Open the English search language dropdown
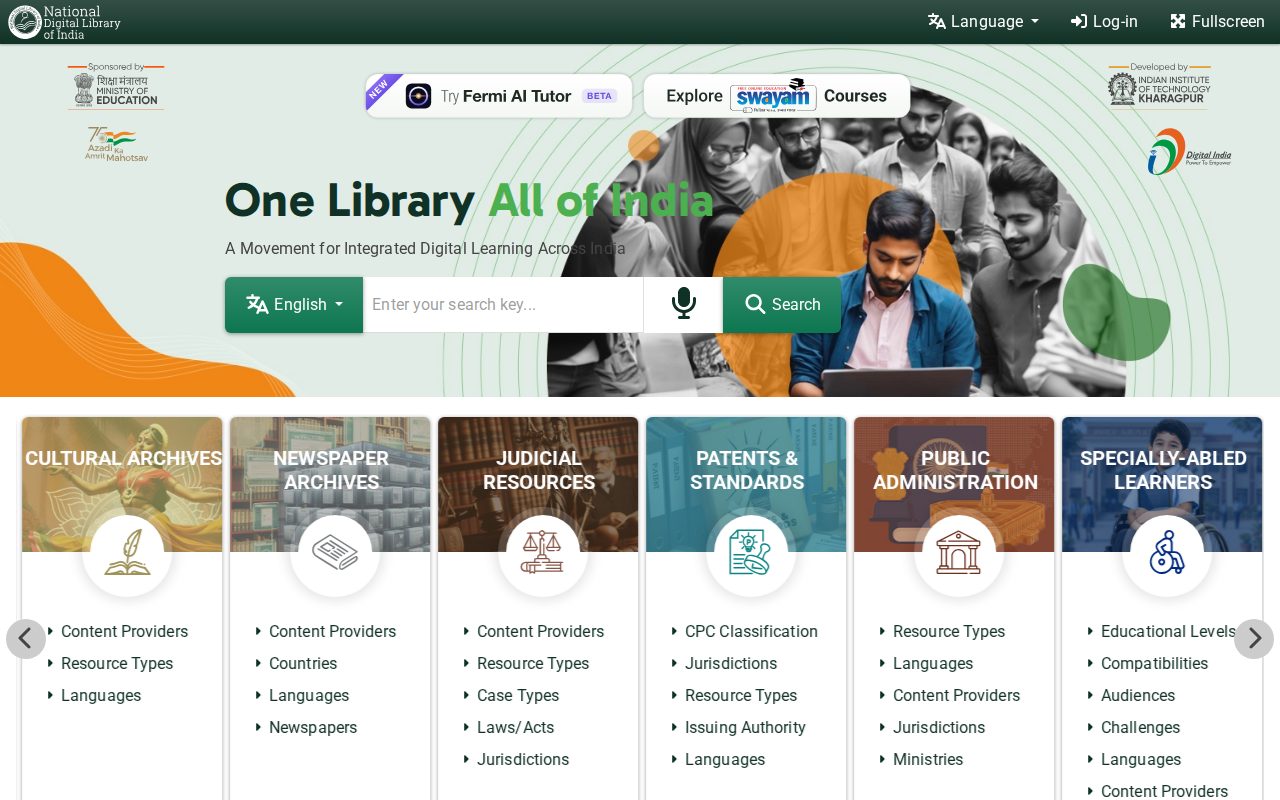This screenshot has height=800, width=1280. [294, 305]
